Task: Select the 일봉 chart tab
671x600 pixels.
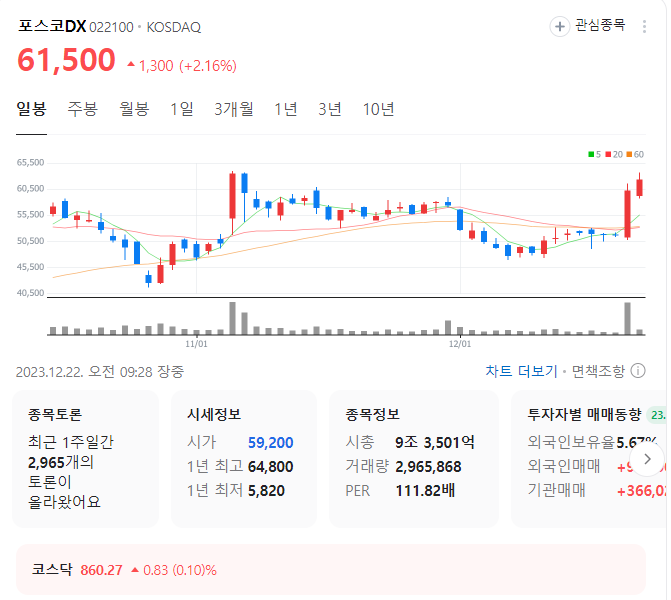Action: tap(31, 109)
